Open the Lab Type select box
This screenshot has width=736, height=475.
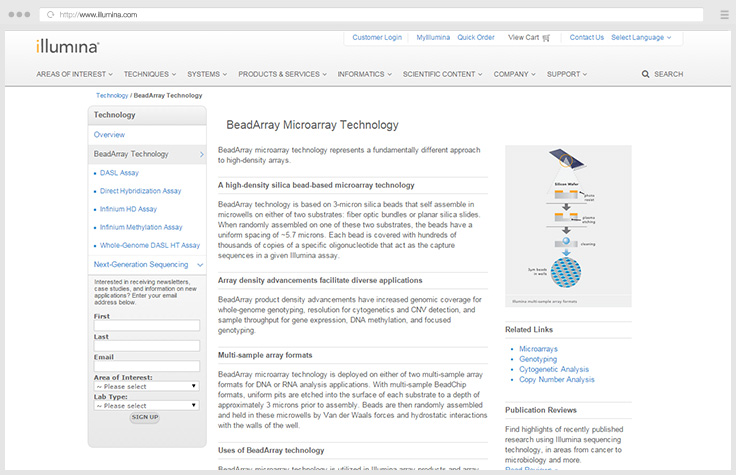click(x=146, y=405)
